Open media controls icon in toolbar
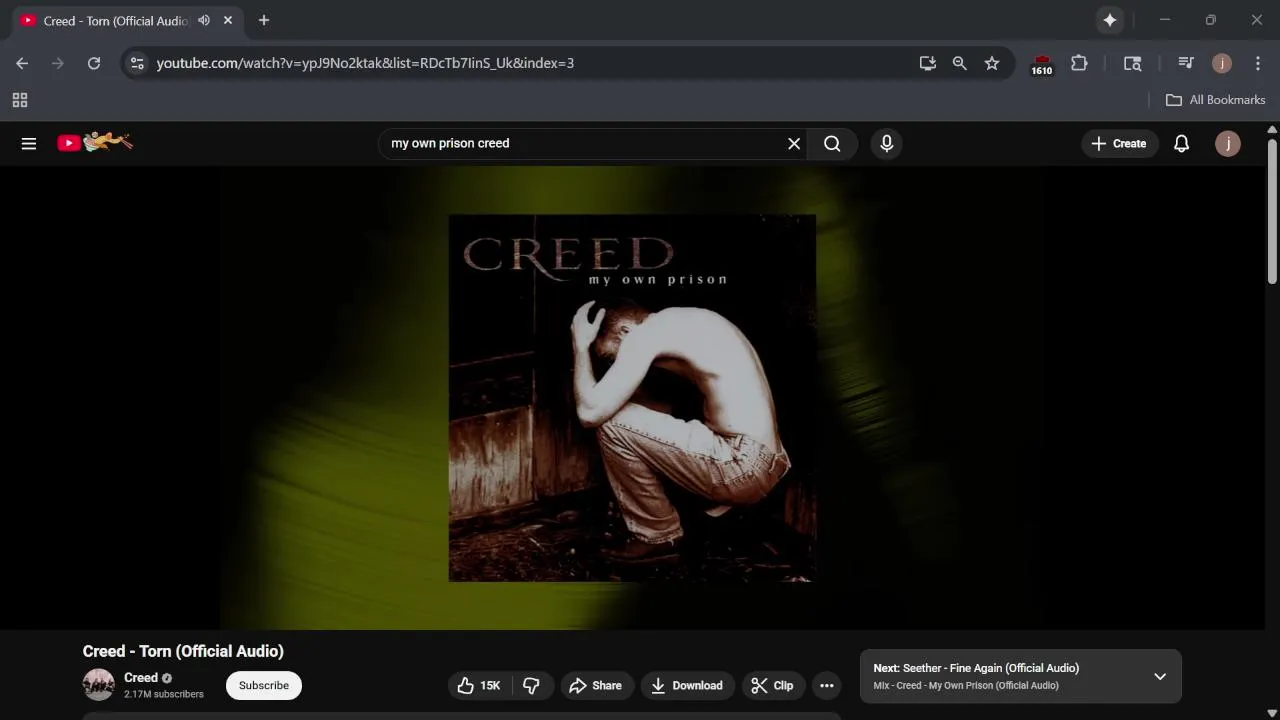The image size is (1280, 720). click(1186, 63)
